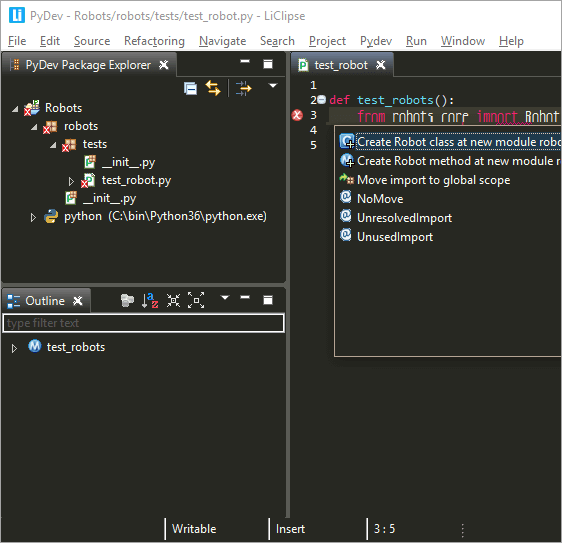Open the Outline view dropdown menu

tap(225, 297)
